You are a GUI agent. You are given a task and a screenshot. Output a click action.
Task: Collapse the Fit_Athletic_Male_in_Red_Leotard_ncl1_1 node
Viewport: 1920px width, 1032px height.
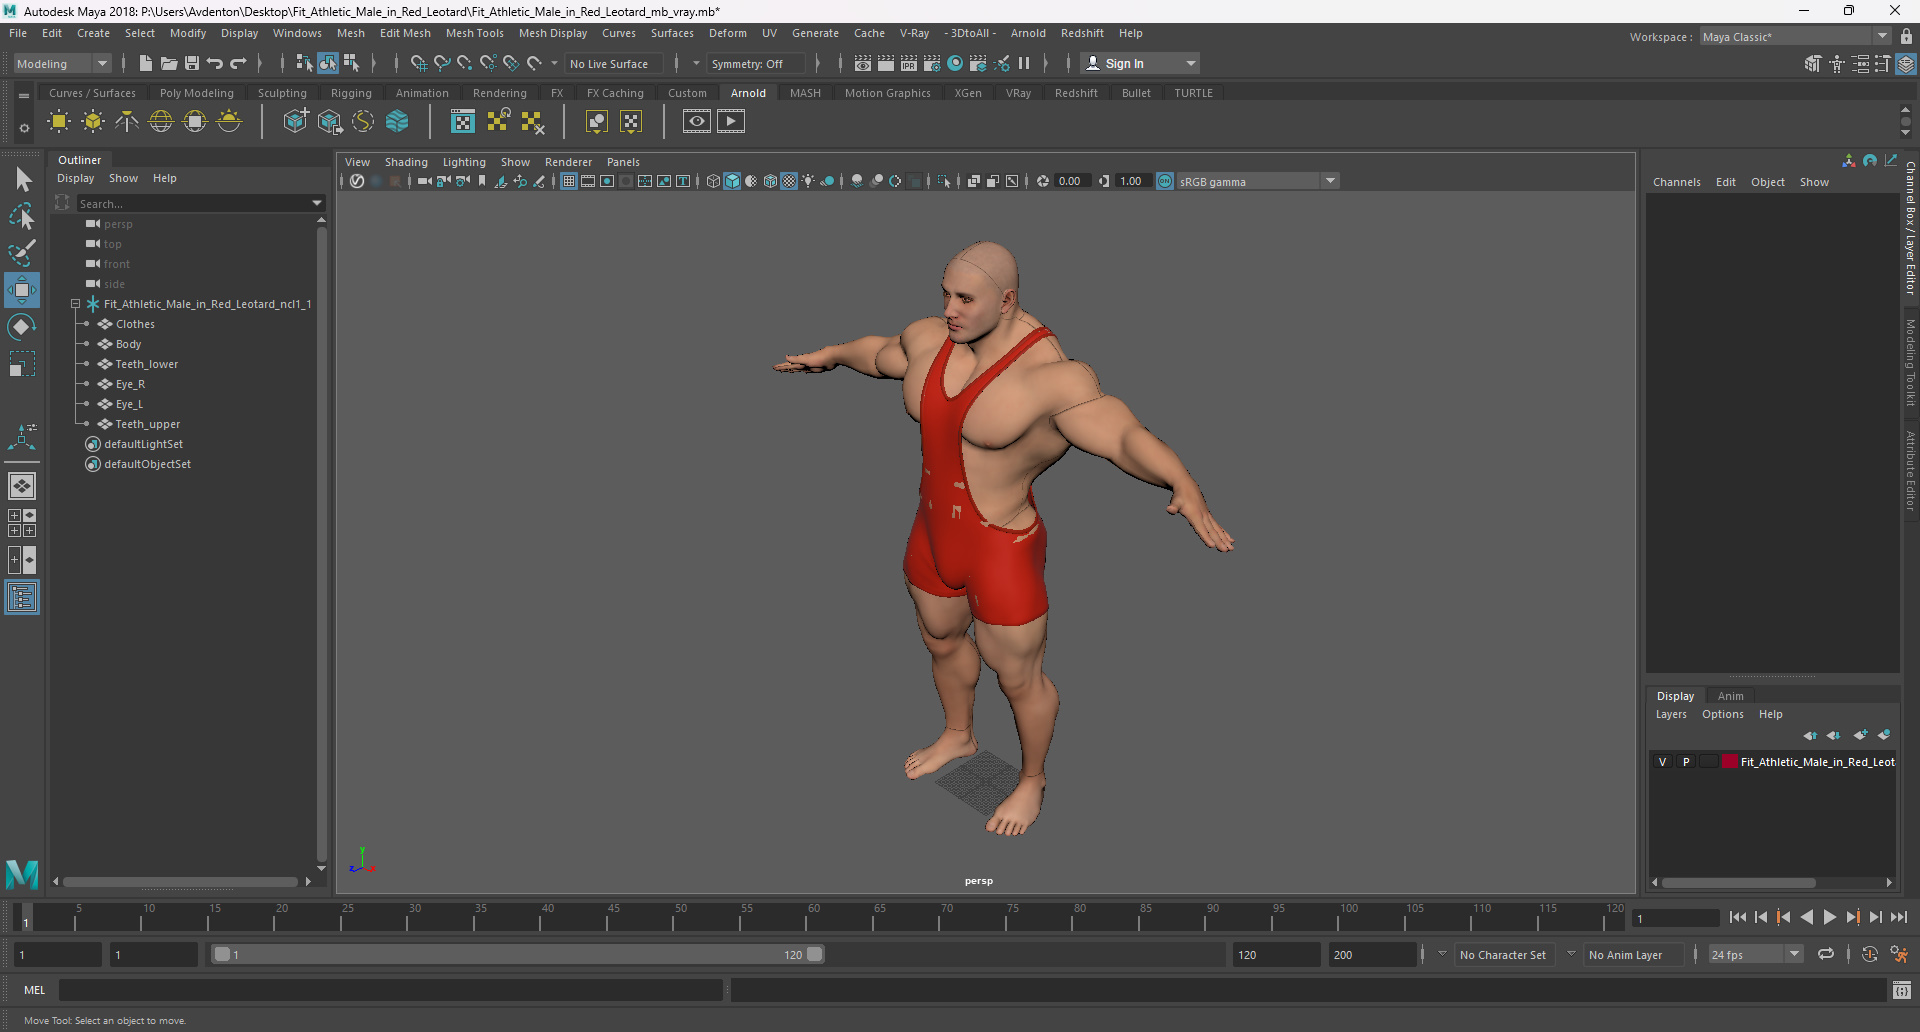point(76,304)
